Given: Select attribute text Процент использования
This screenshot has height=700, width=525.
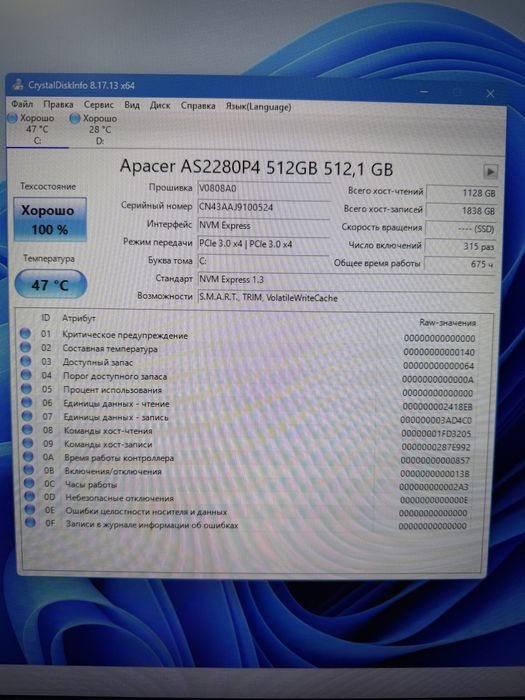Looking at the screenshot, I should [x=112, y=390].
